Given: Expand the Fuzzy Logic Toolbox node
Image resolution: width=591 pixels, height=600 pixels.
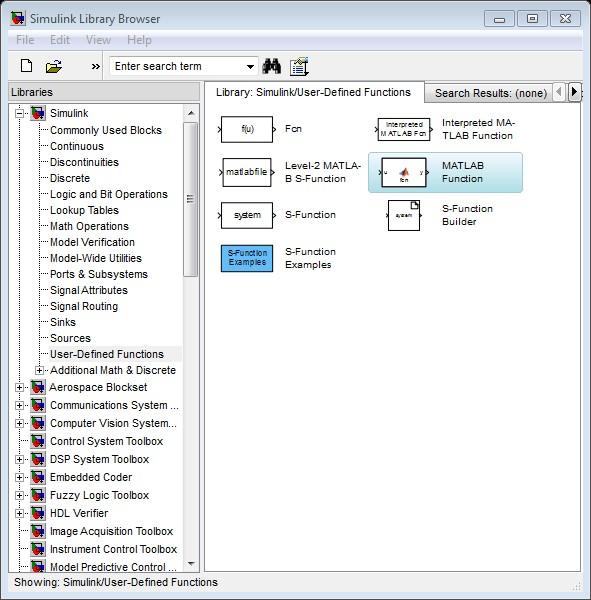Looking at the screenshot, I should (x=19, y=495).
